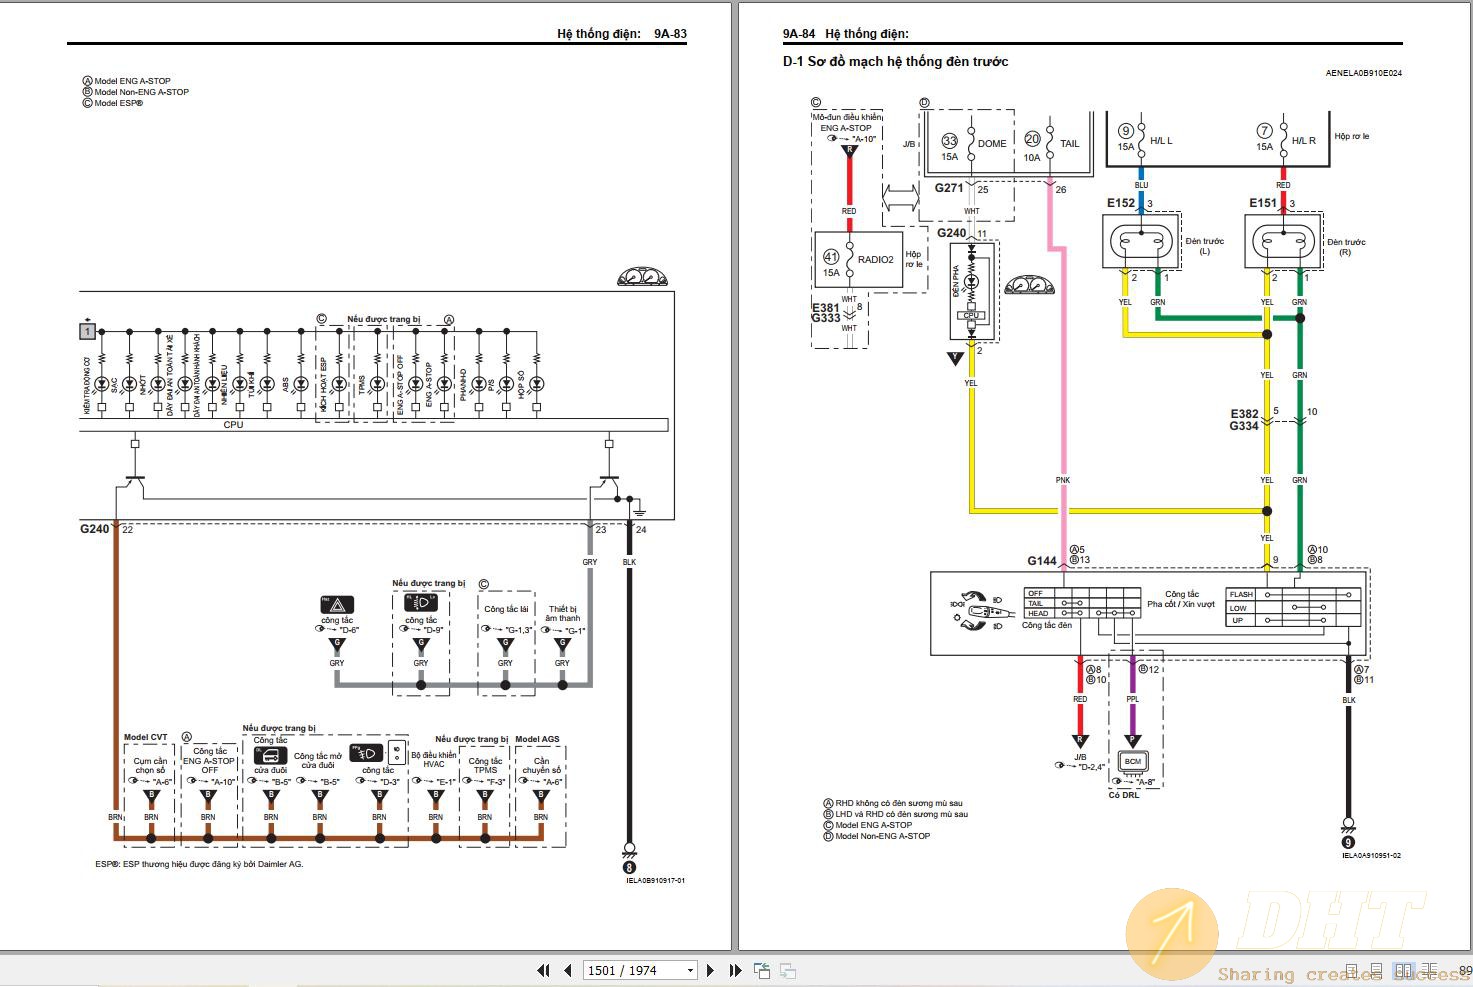Click the tailgate switch icon above "B-5"

tap(270, 756)
